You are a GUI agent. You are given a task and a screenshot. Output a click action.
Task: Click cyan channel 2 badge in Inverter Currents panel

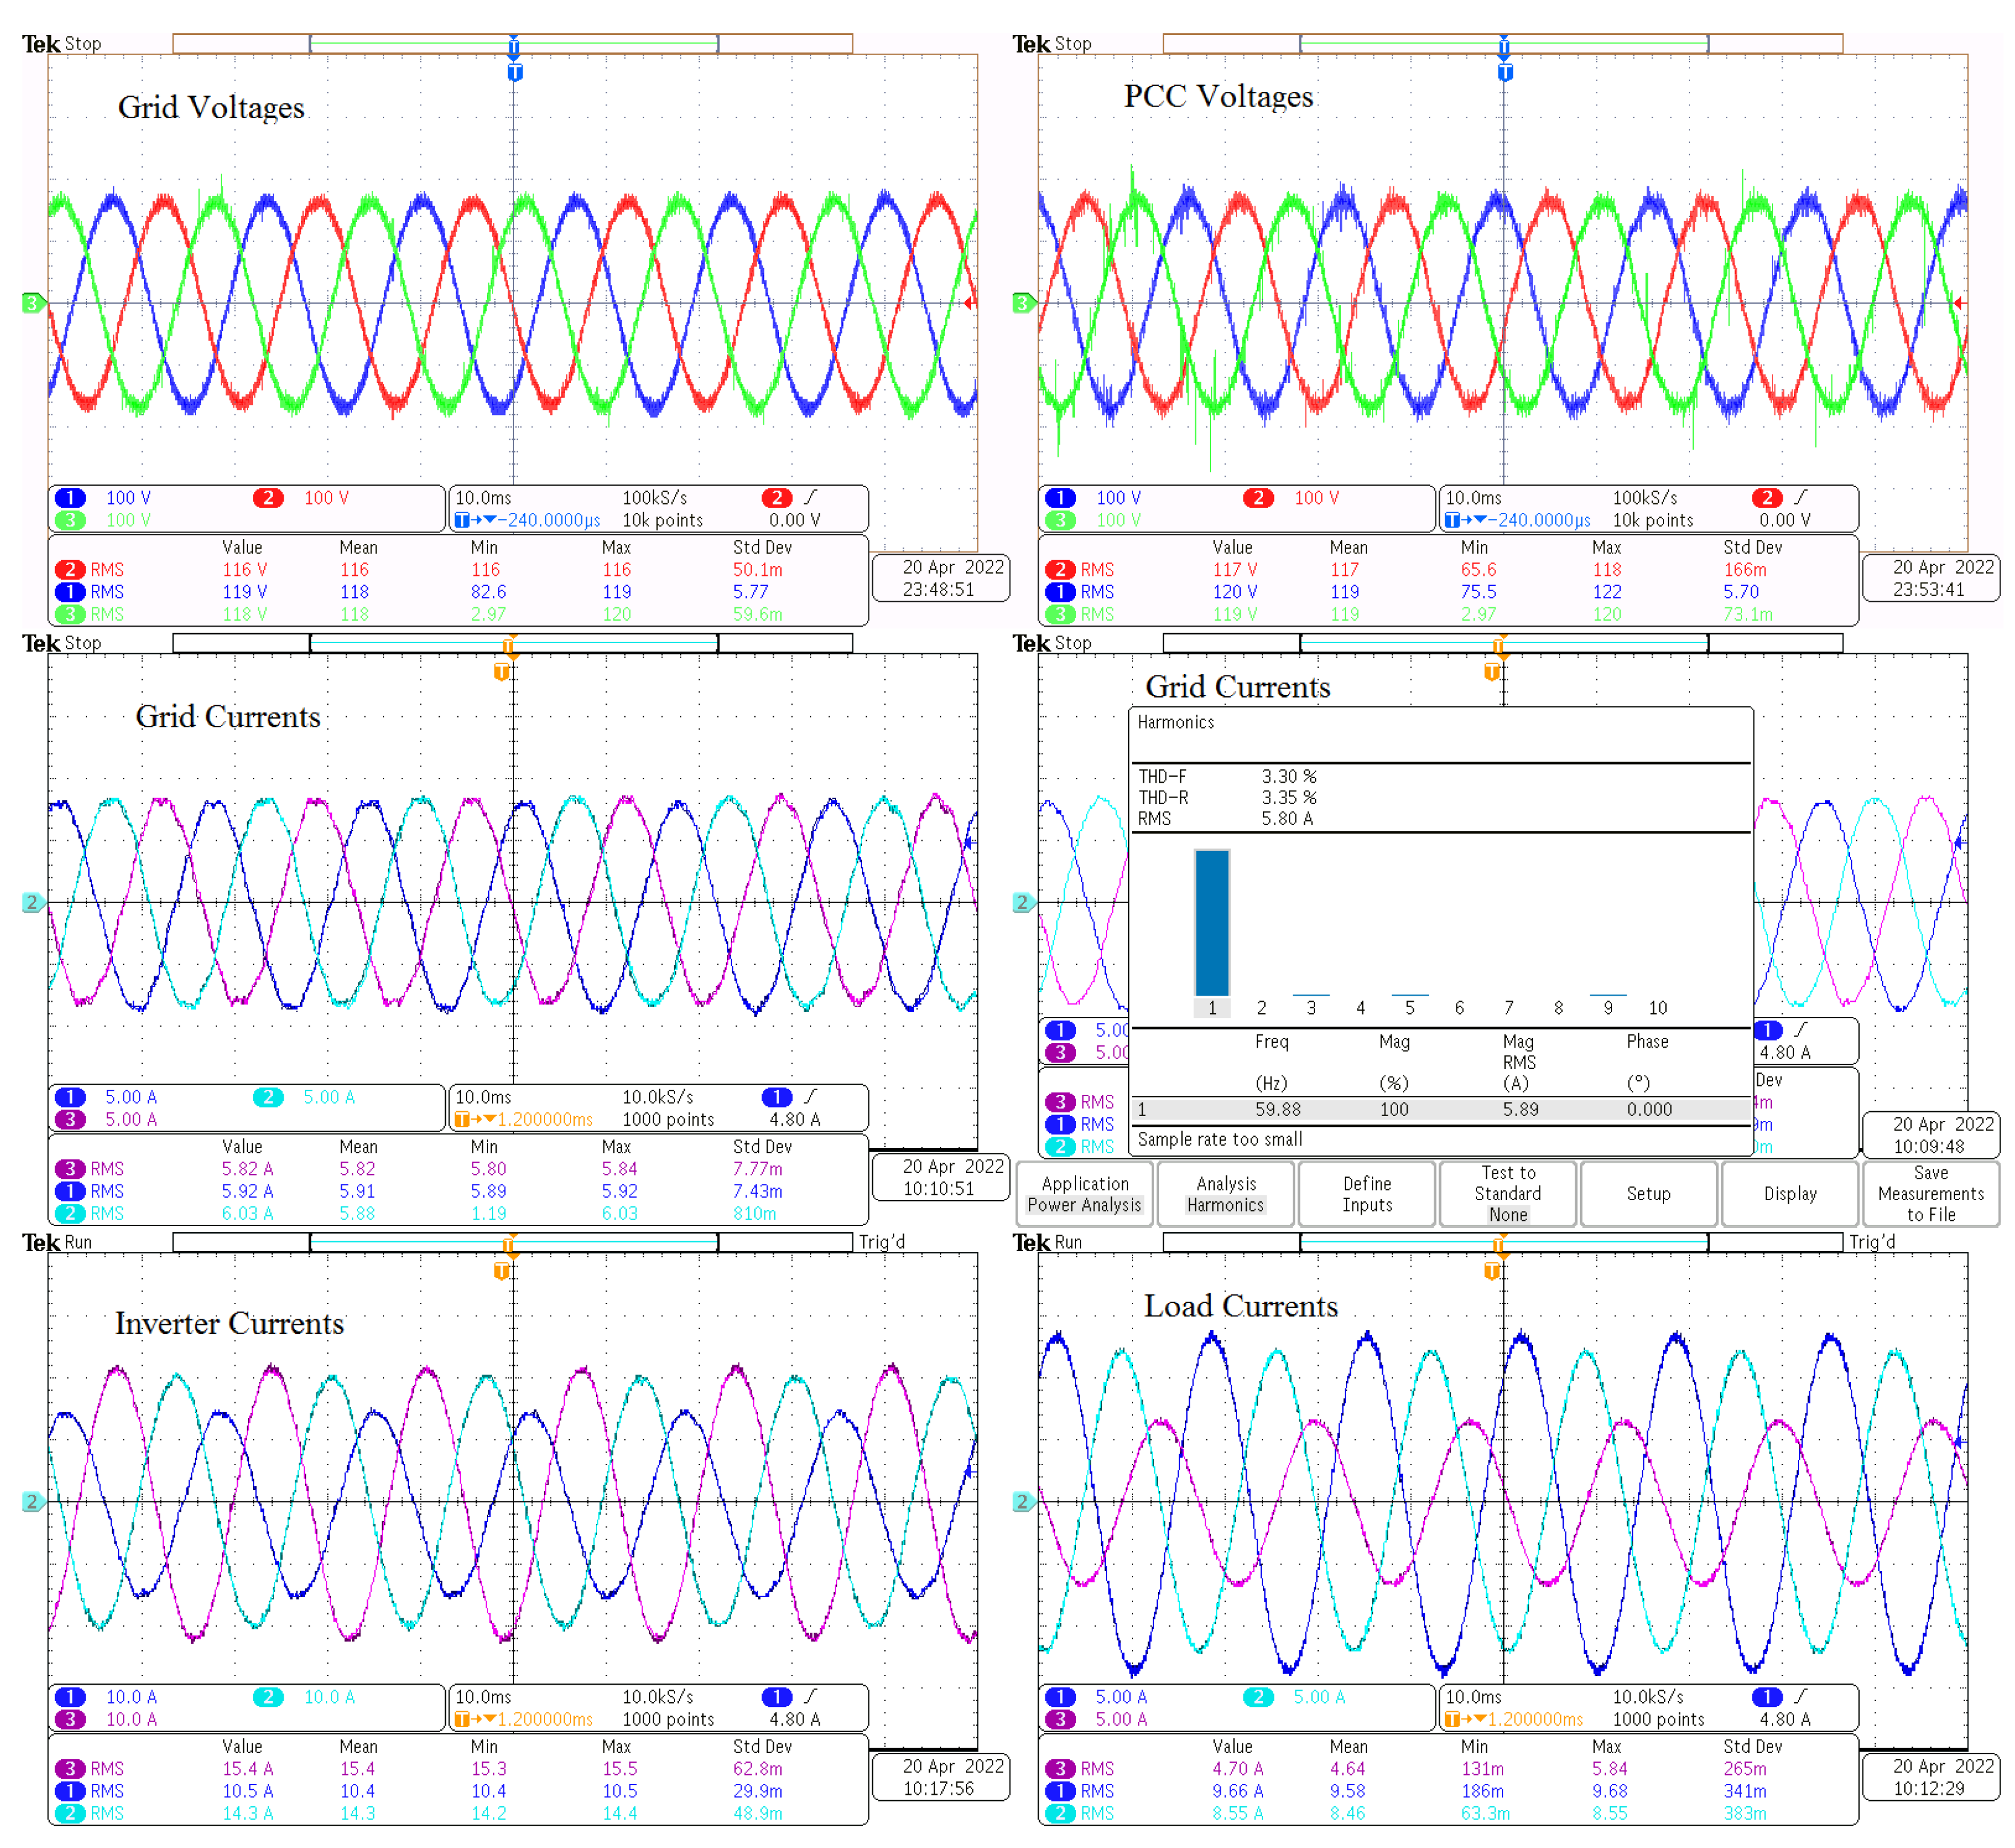point(268,1697)
